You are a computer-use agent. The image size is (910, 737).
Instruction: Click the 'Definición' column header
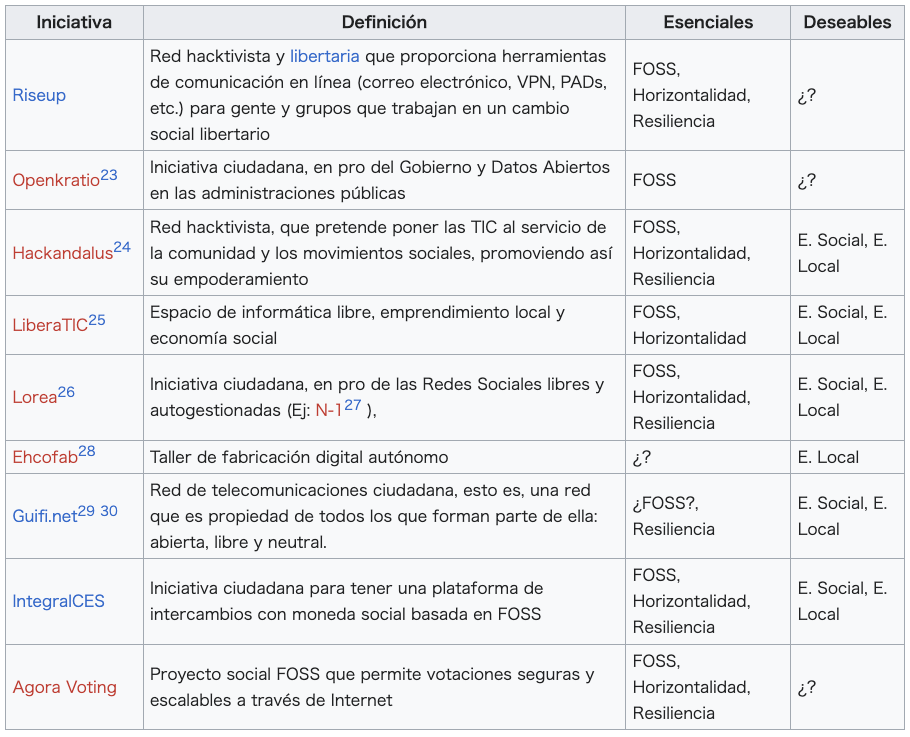[384, 23]
